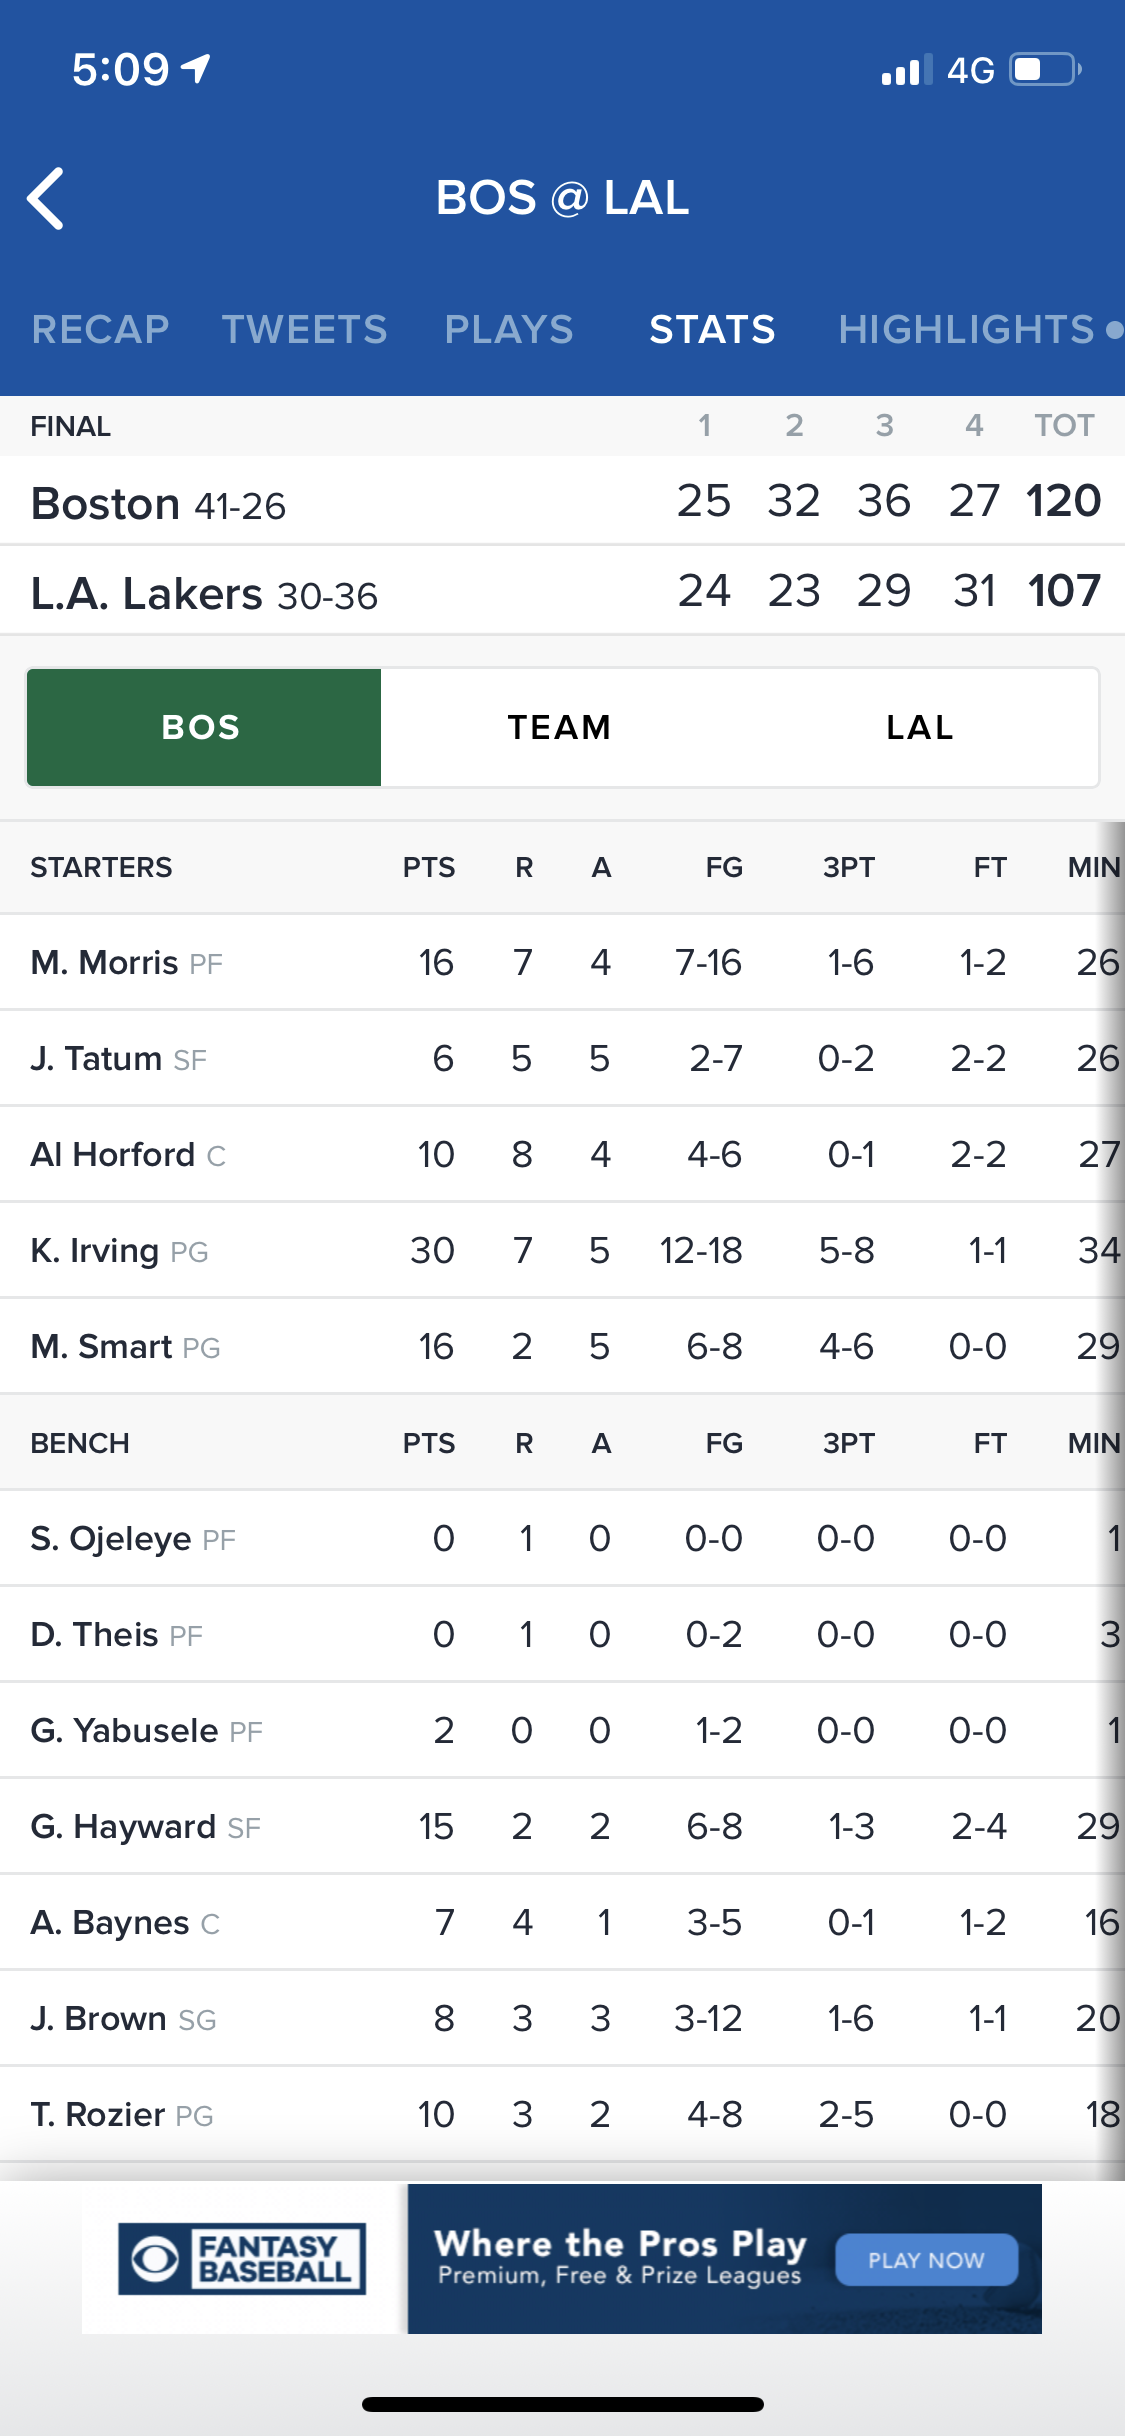Switch to the LAL player stats

(x=919, y=727)
